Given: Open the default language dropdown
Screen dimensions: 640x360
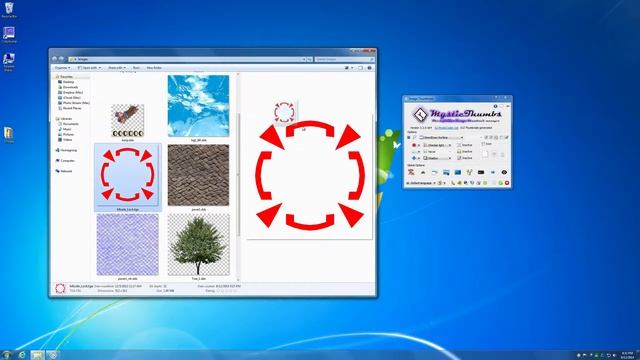Looking at the screenshot, I should tap(421, 183).
